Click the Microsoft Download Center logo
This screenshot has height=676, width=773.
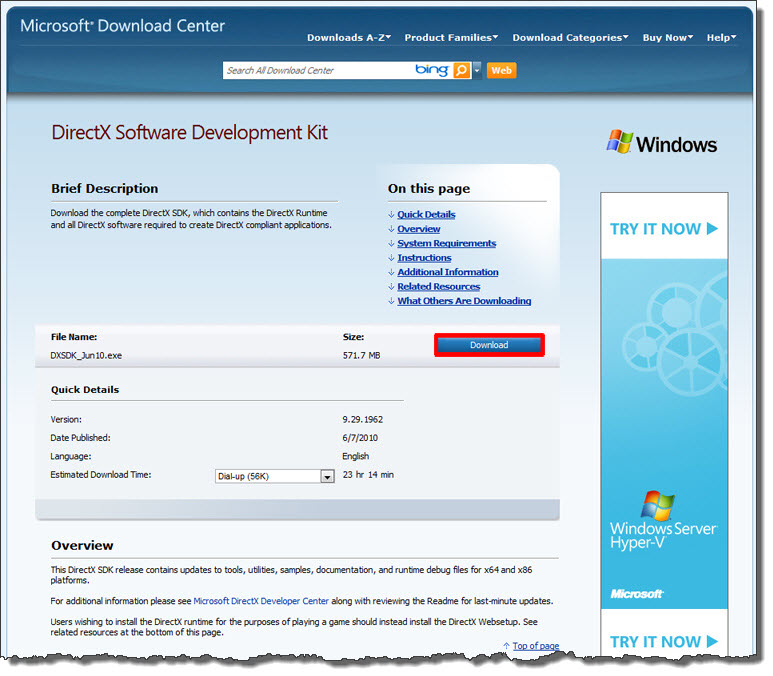point(122,26)
